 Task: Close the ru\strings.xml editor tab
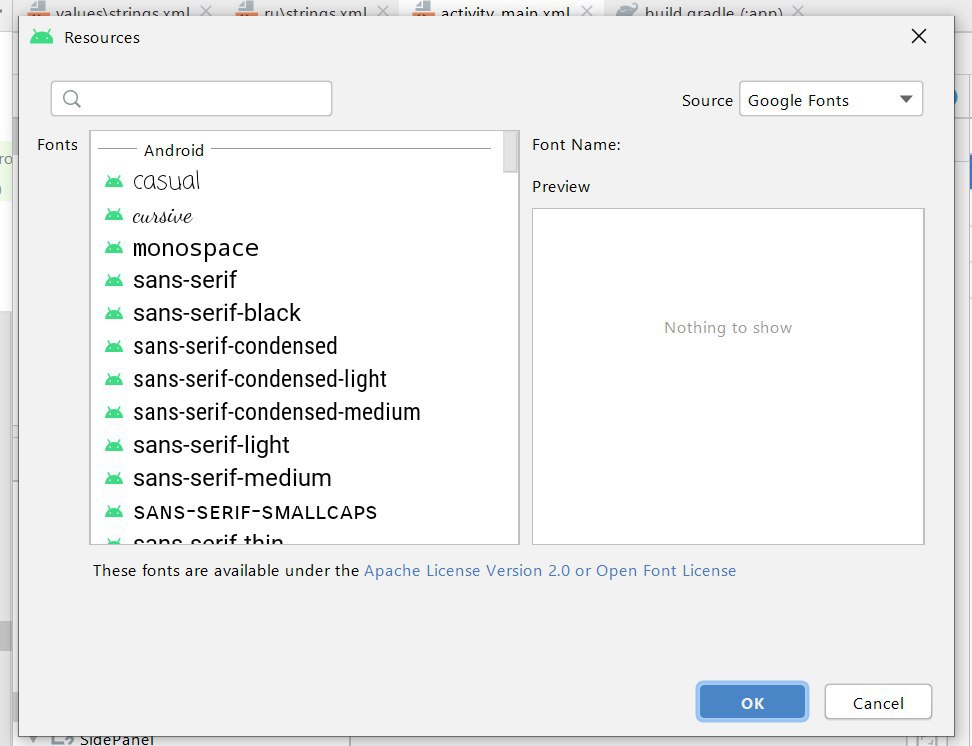383,11
